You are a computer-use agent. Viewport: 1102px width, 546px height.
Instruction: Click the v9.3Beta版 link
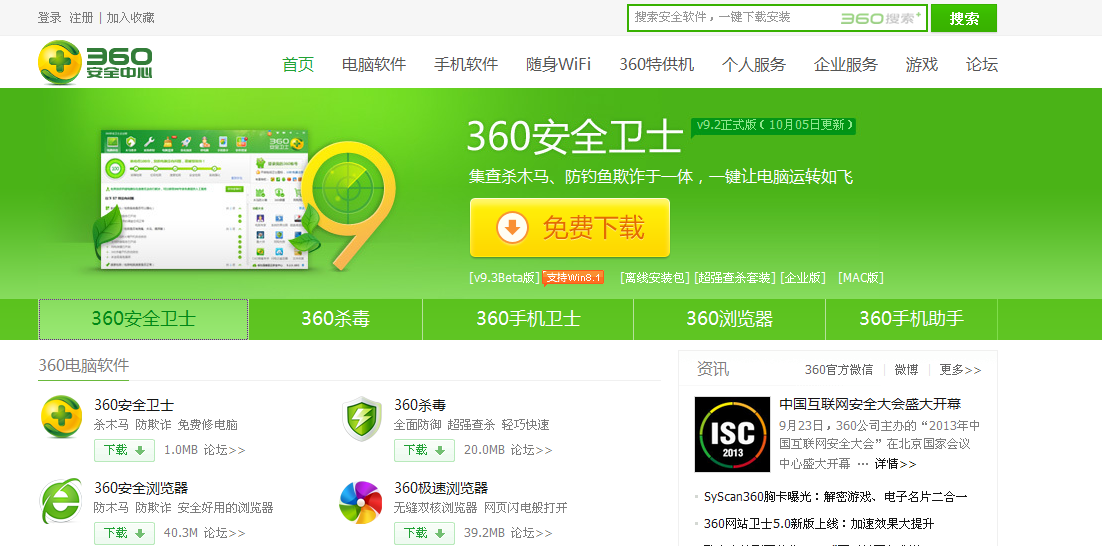pyautogui.click(x=505, y=278)
